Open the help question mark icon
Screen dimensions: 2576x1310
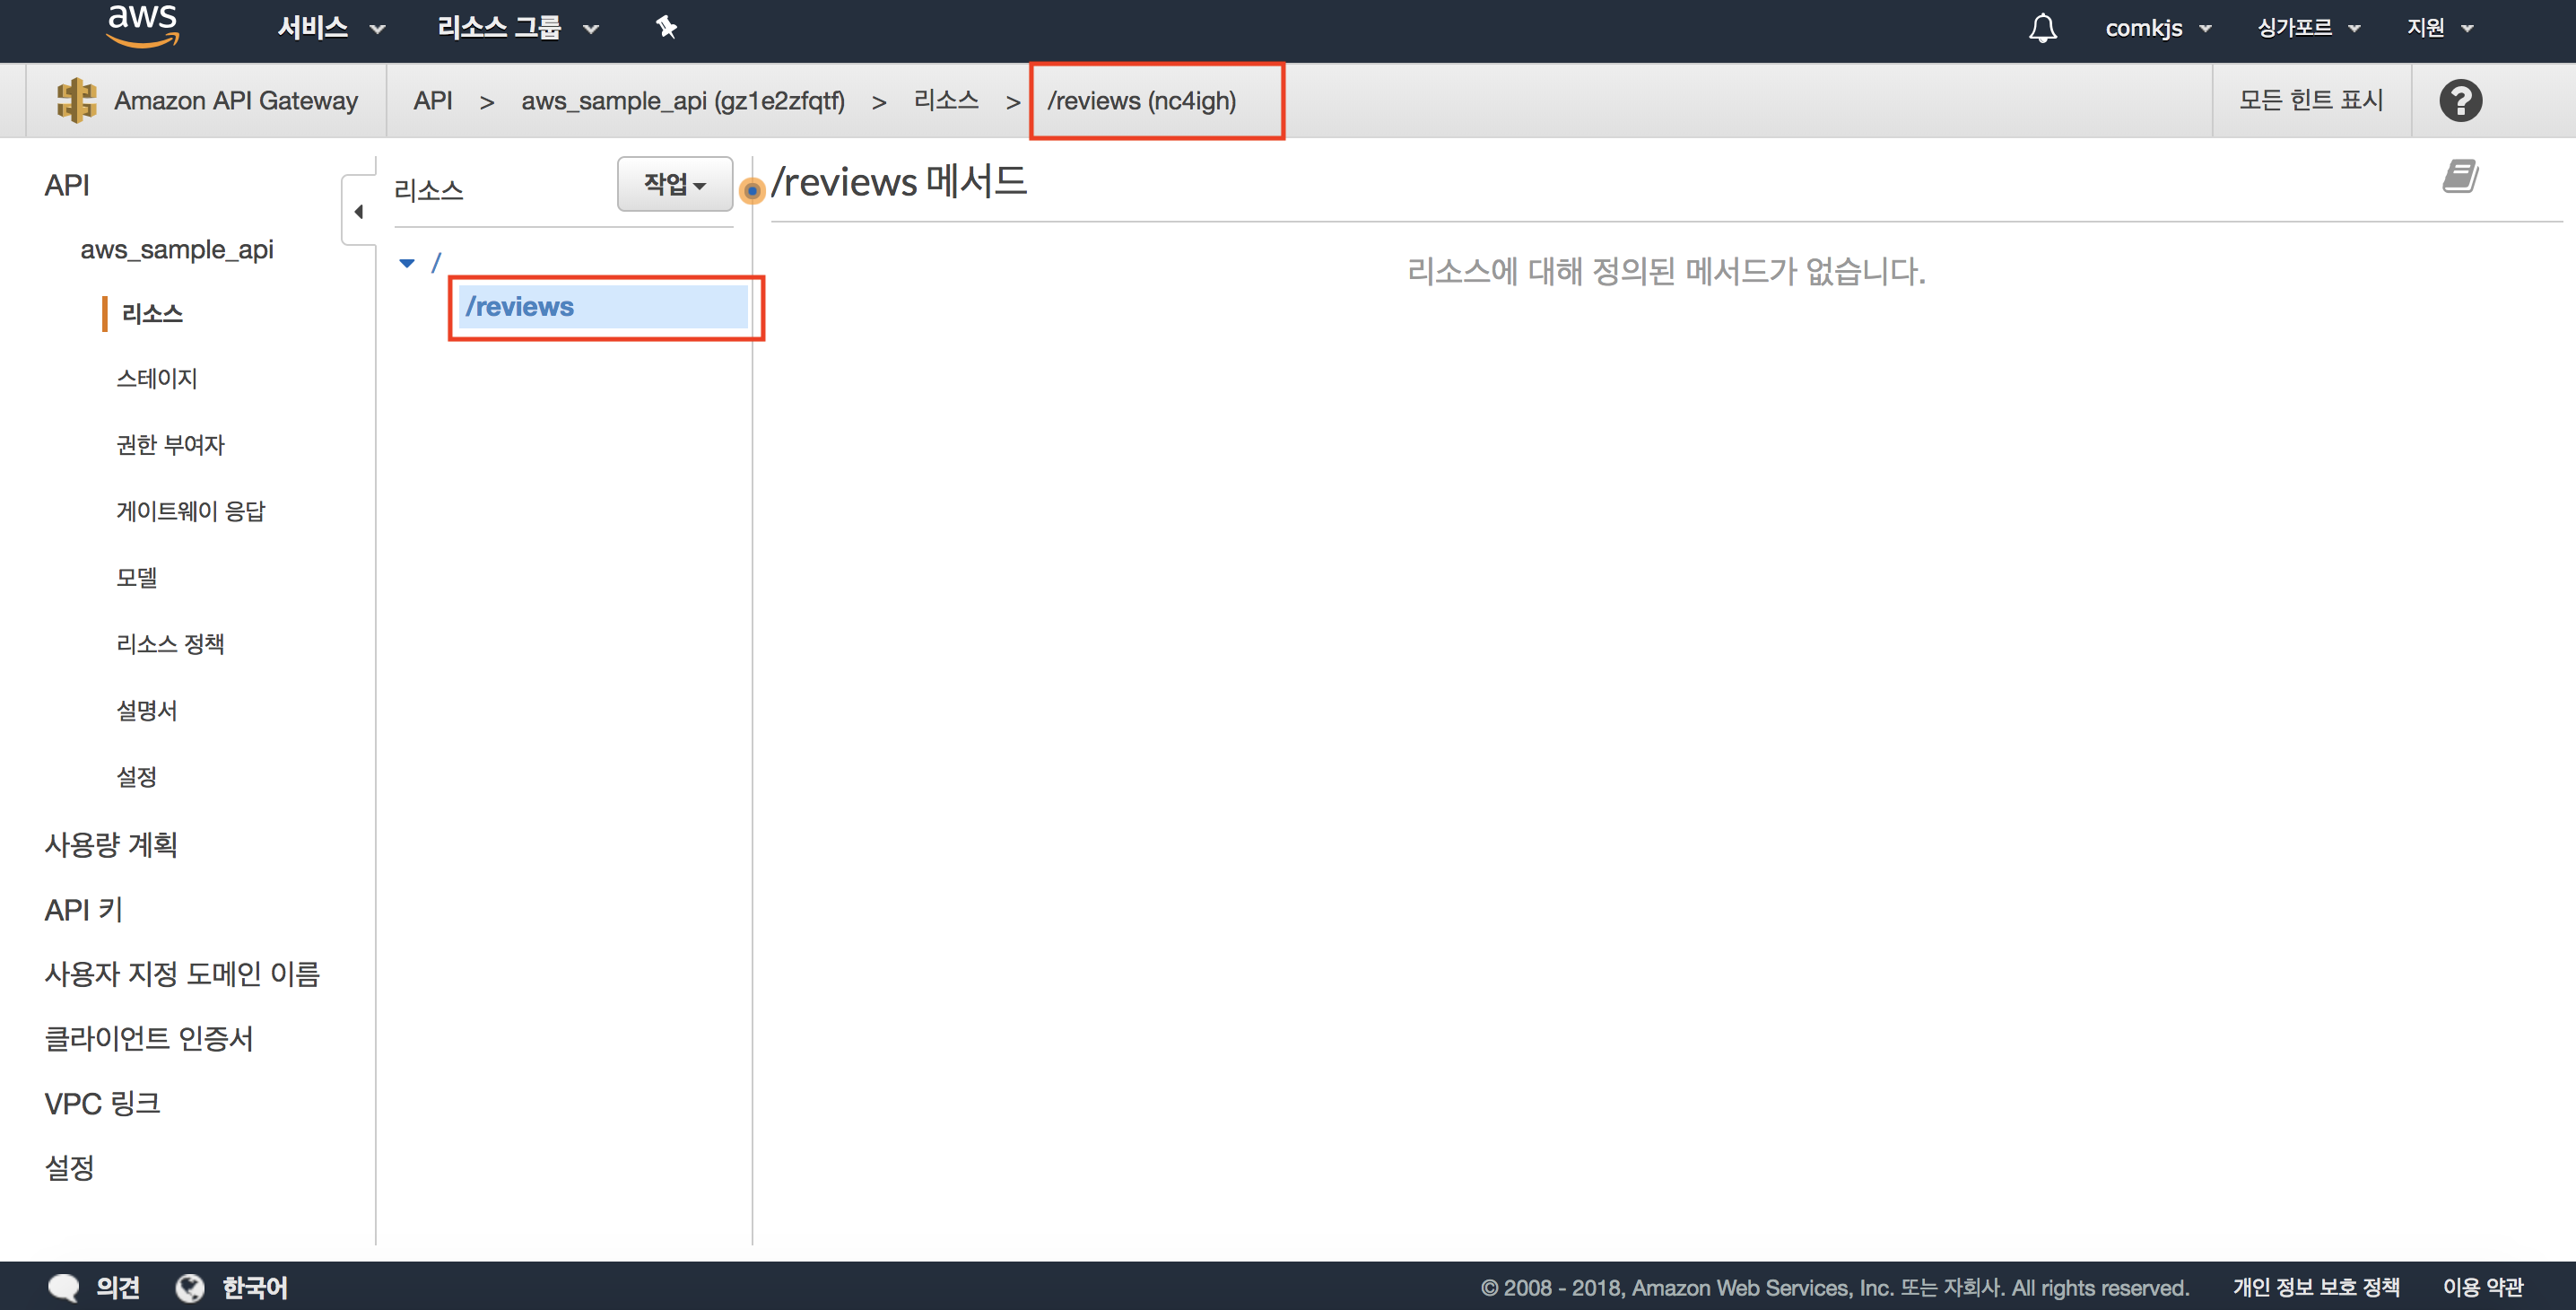pos(2460,101)
